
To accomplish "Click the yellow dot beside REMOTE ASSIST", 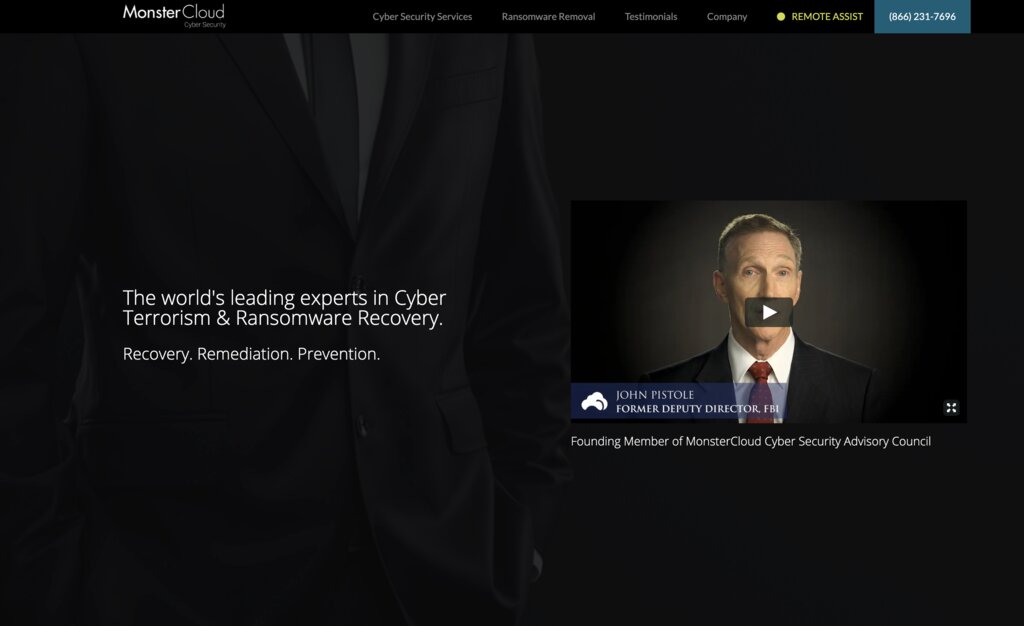I will pyautogui.click(x=780, y=16).
